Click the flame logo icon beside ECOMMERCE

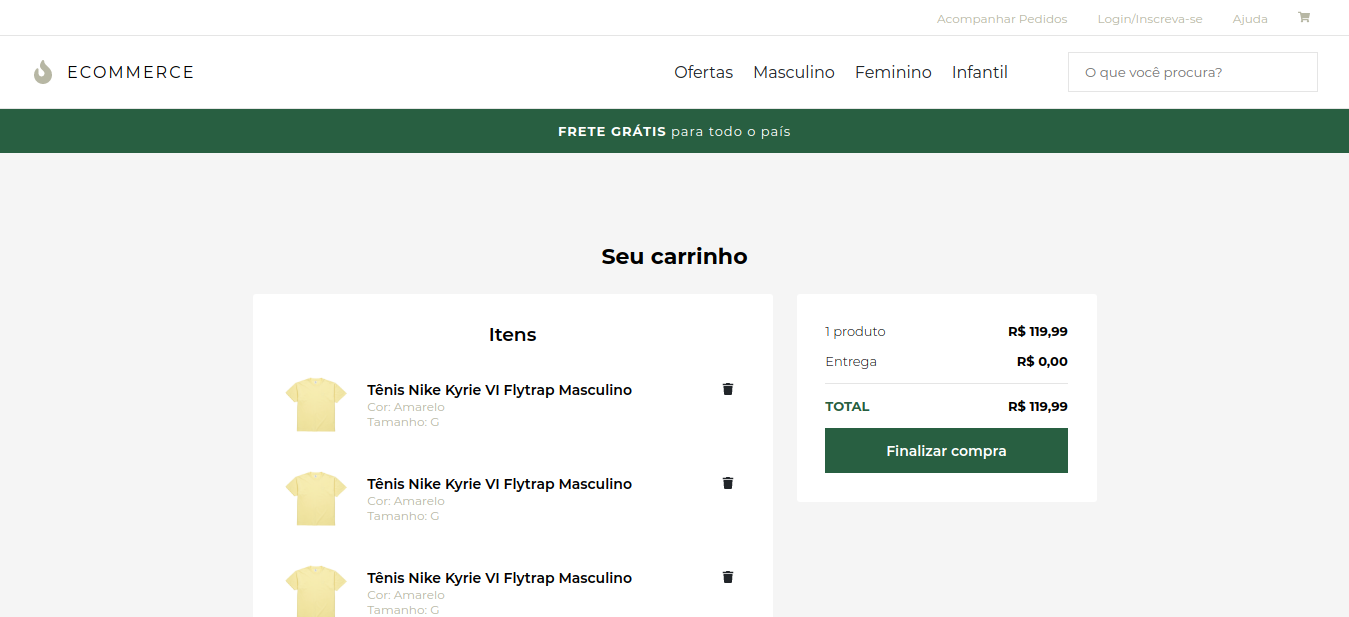[42, 72]
